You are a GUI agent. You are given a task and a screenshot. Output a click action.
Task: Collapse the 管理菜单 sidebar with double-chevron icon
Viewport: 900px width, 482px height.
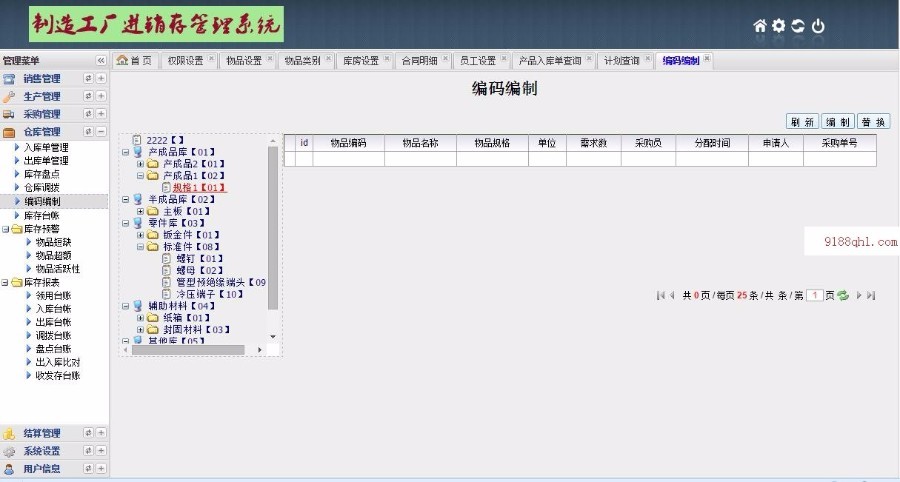(x=101, y=60)
